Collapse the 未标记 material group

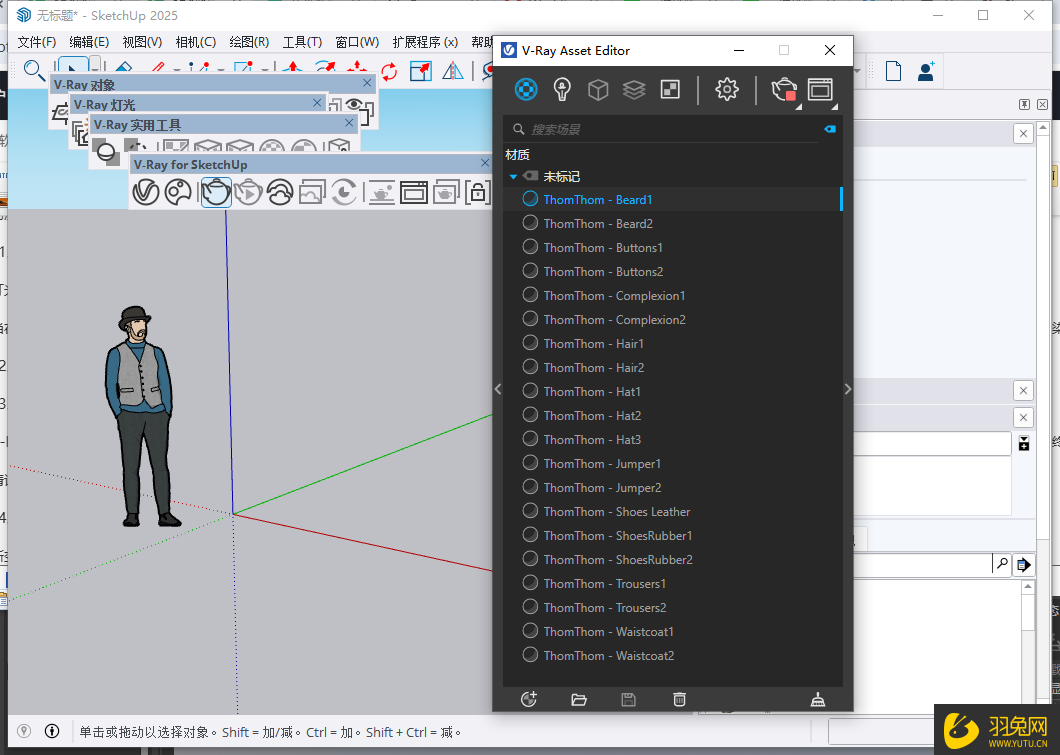point(513,176)
